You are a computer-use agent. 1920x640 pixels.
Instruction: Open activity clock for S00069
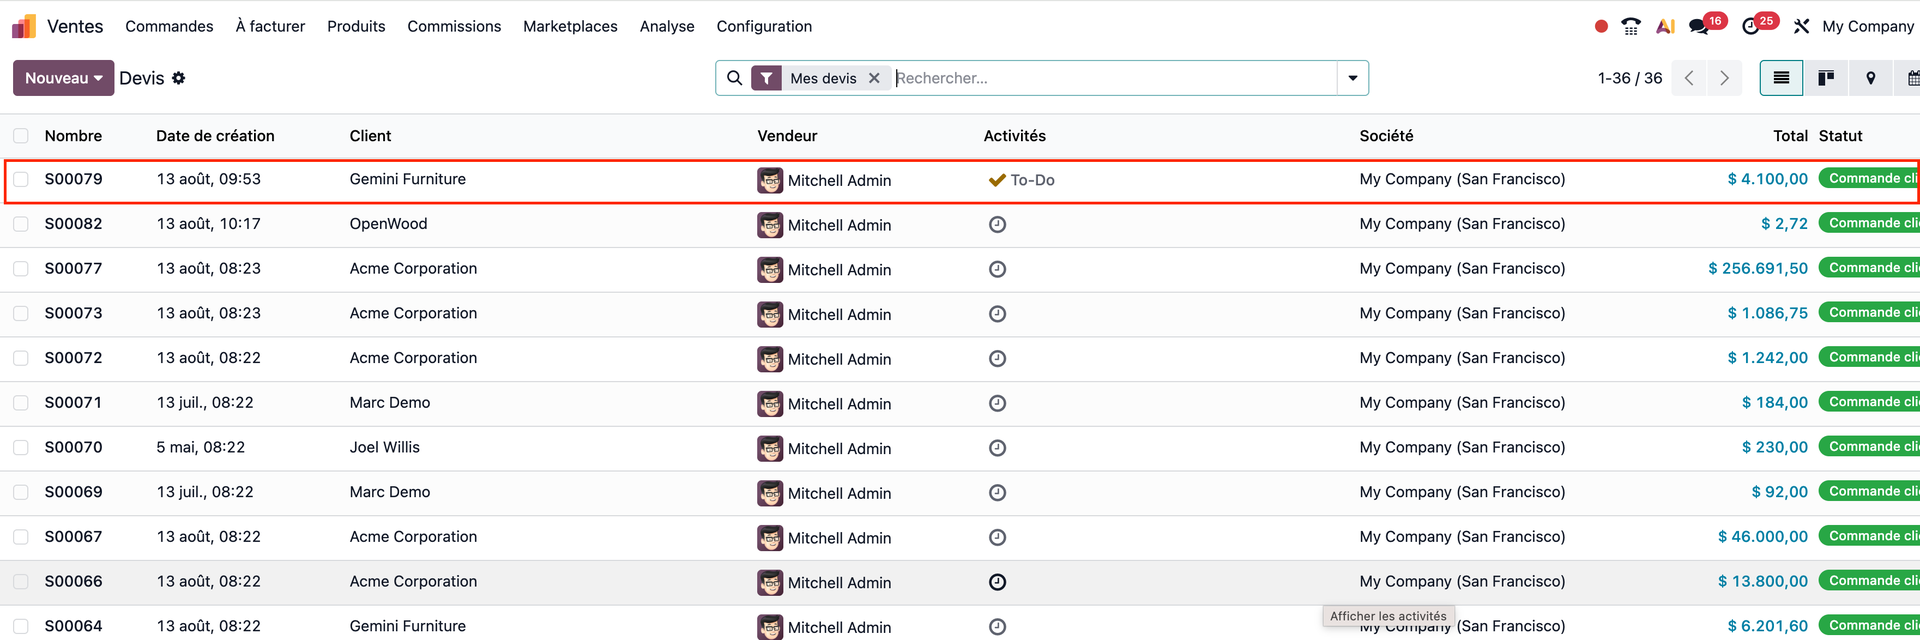coord(997,493)
